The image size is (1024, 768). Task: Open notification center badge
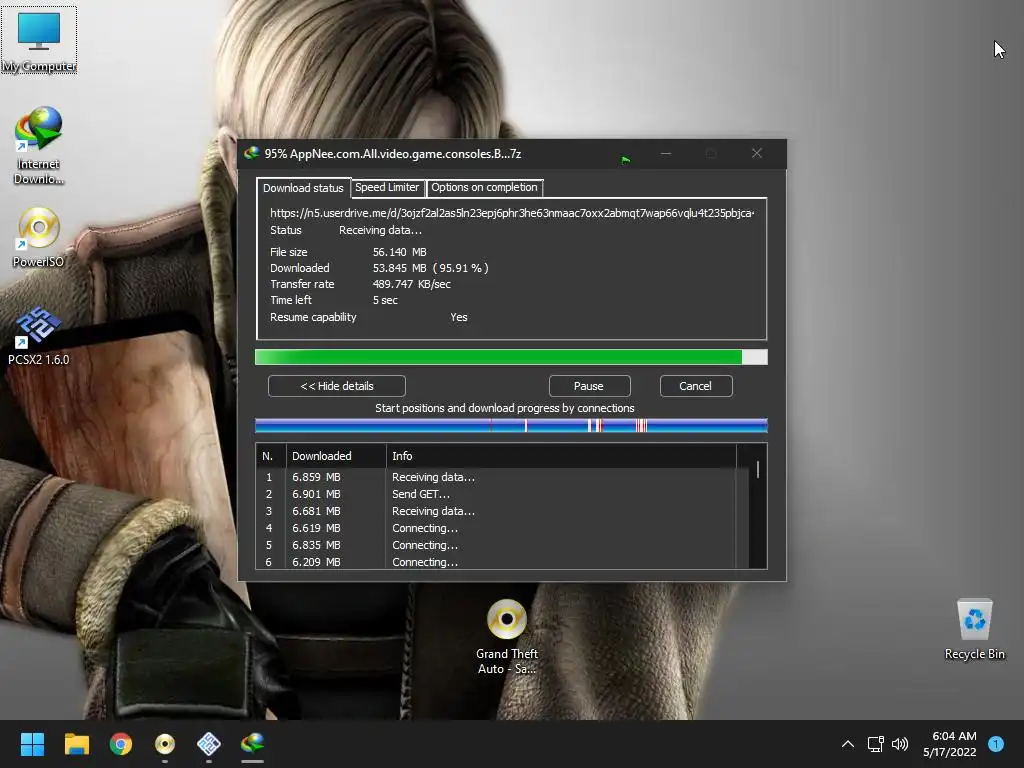tap(996, 744)
